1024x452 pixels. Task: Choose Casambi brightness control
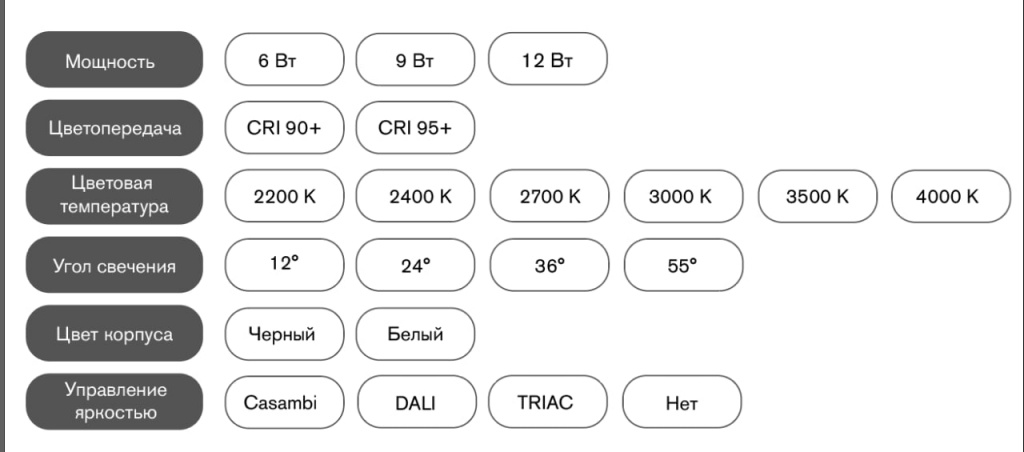[284, 403]
